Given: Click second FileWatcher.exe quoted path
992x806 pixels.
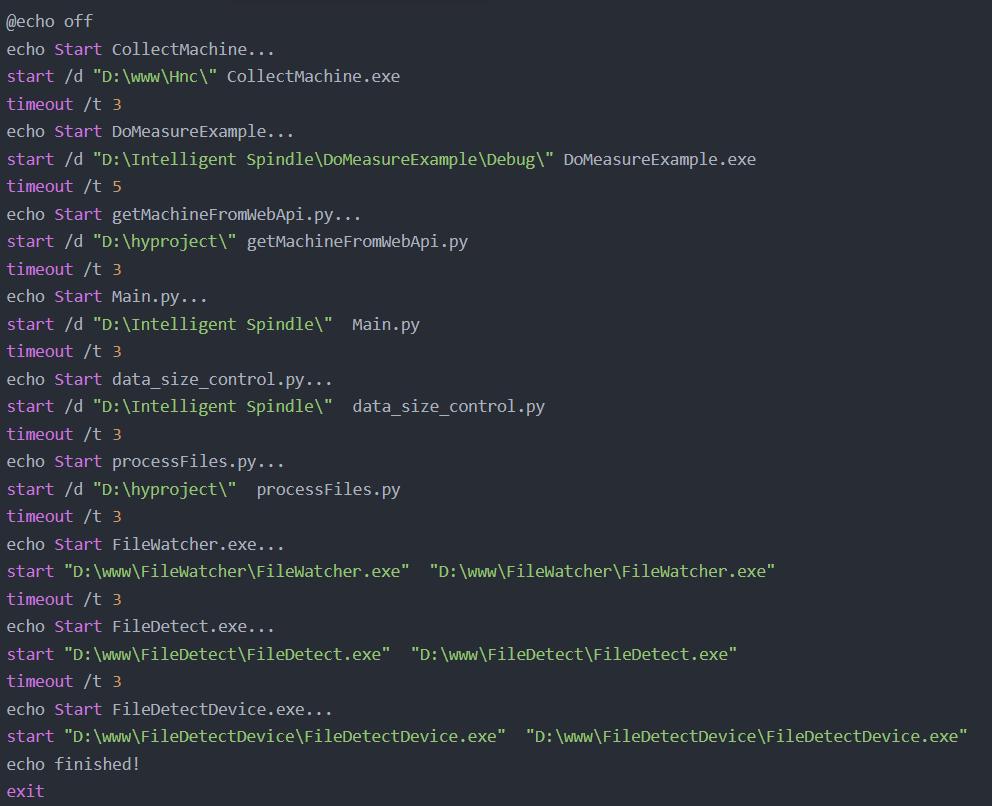Looking at the screenshot, I should pyautogui.click(x=602, y=572).
